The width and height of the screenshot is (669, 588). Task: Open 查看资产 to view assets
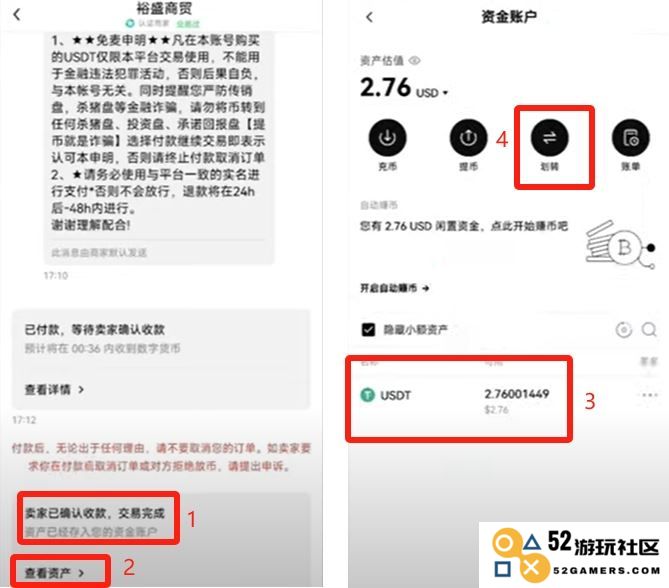click(54, 573)
